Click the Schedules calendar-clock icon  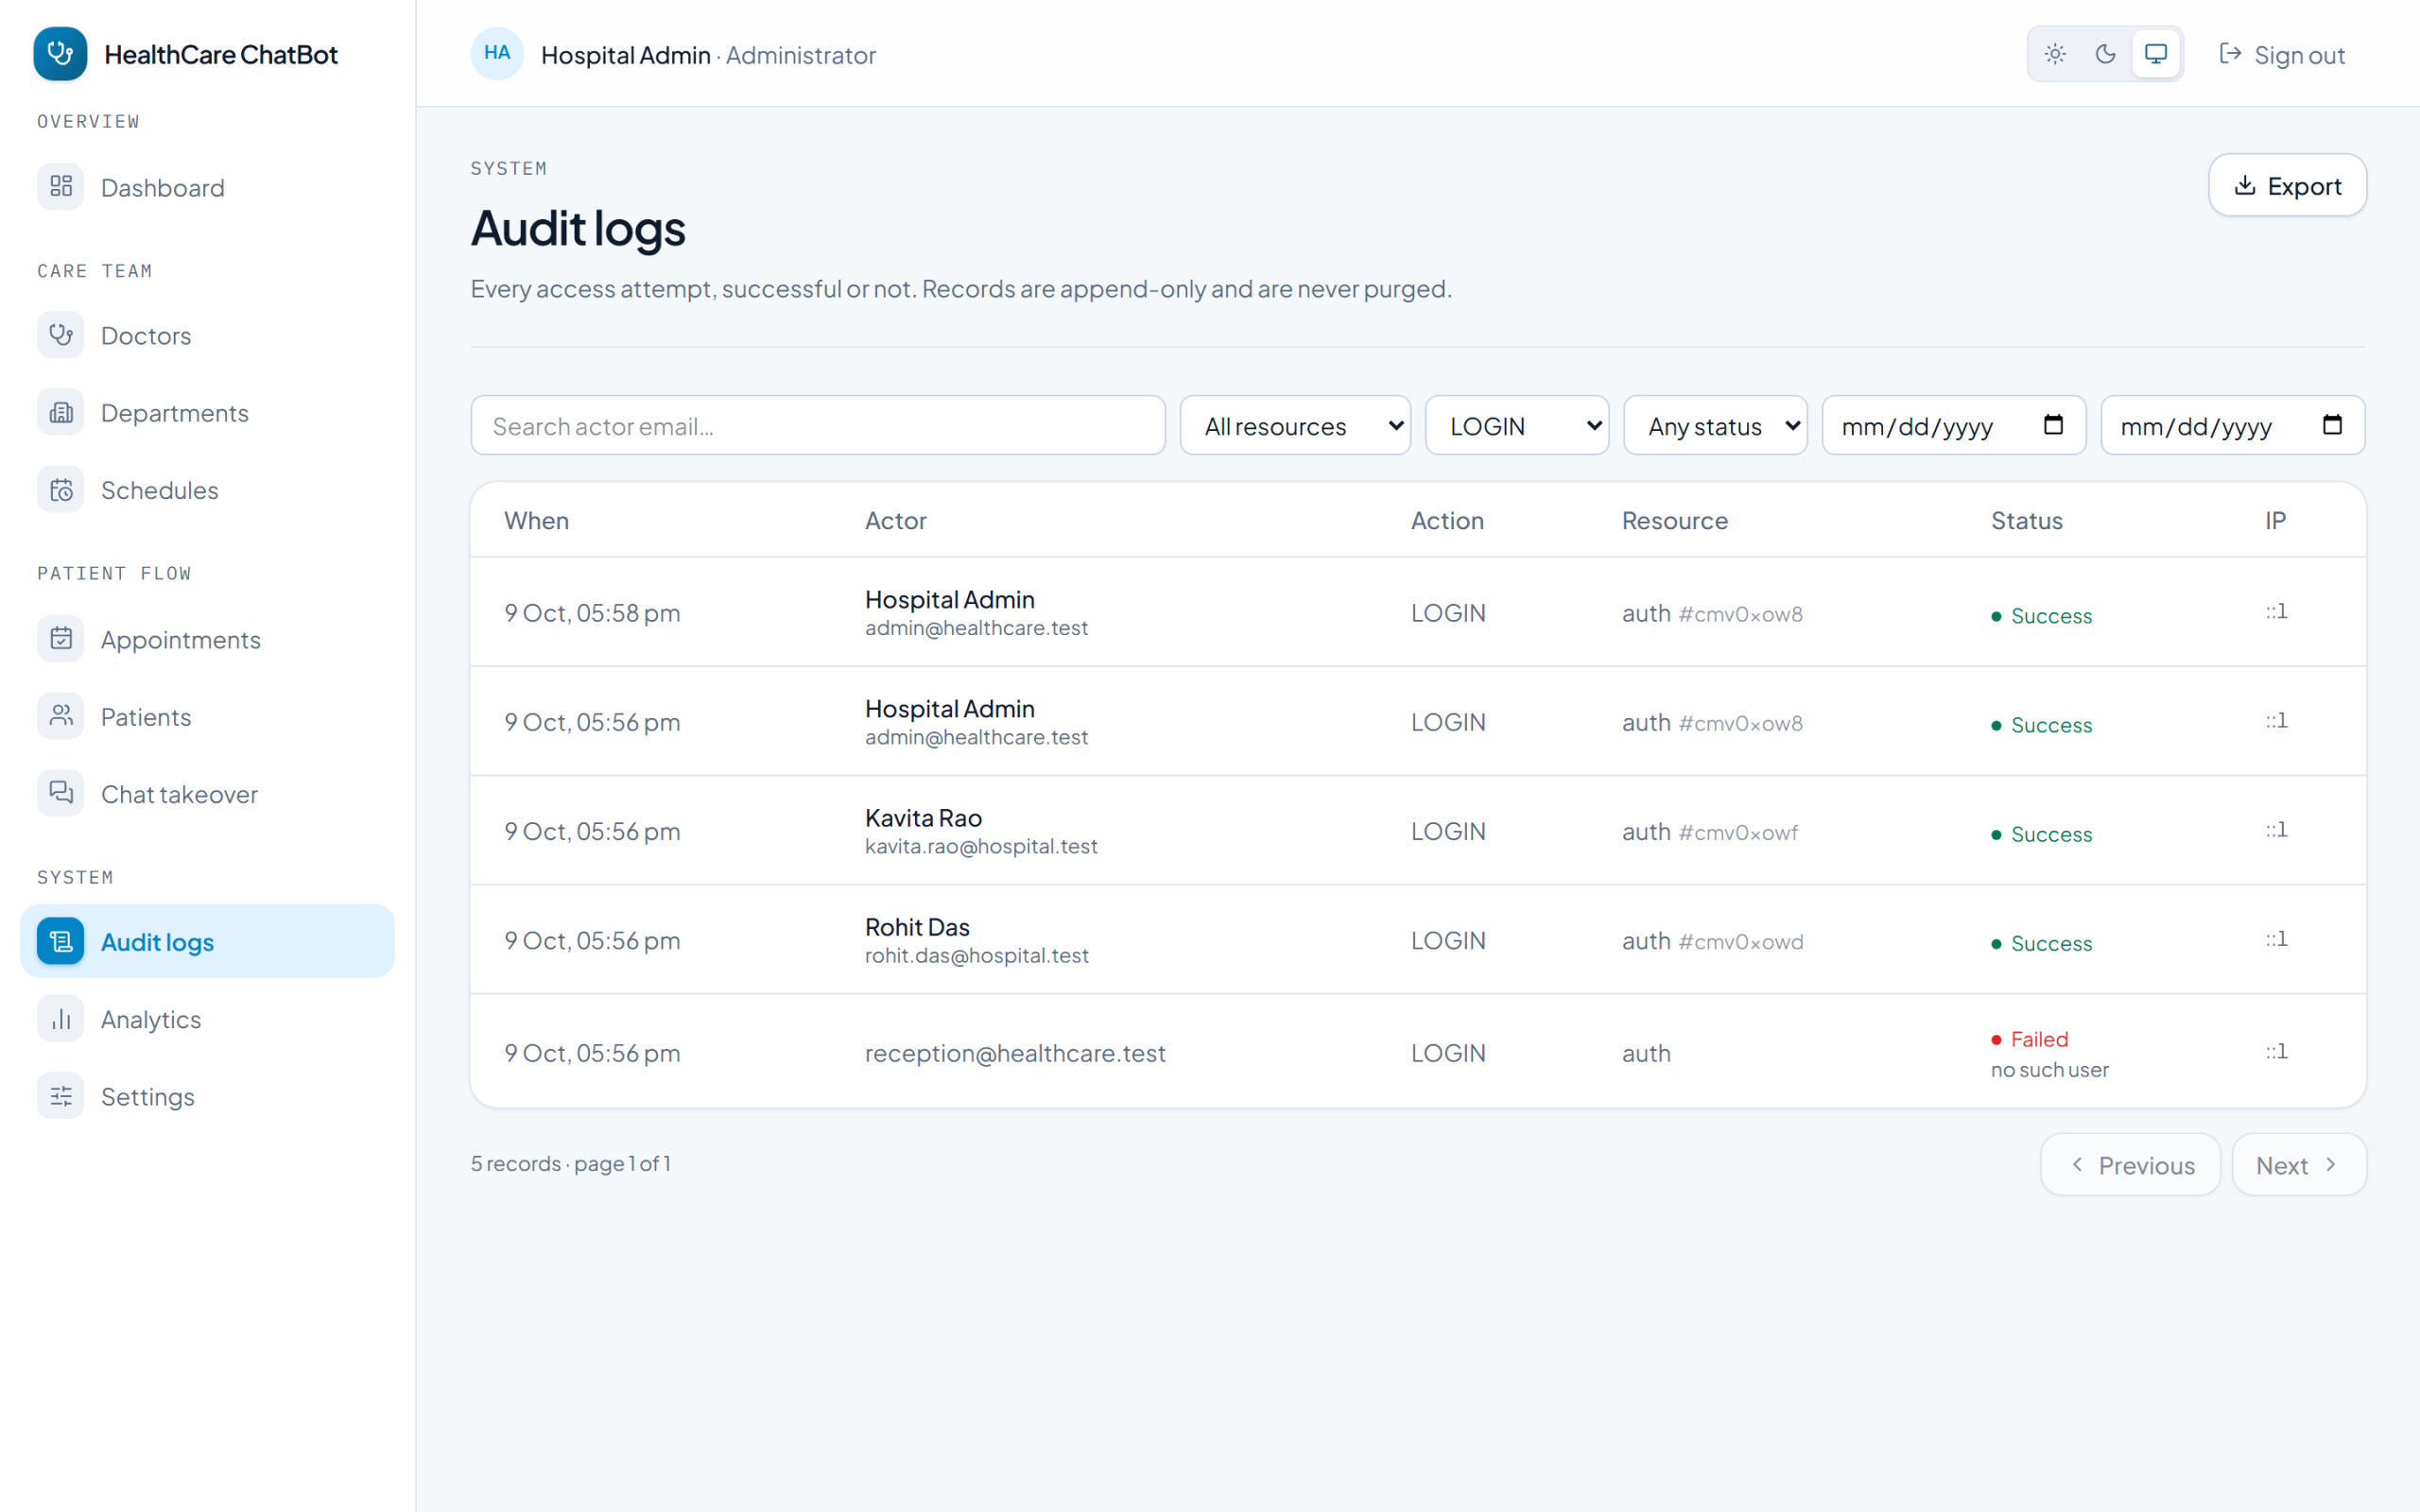coord(61,490)
